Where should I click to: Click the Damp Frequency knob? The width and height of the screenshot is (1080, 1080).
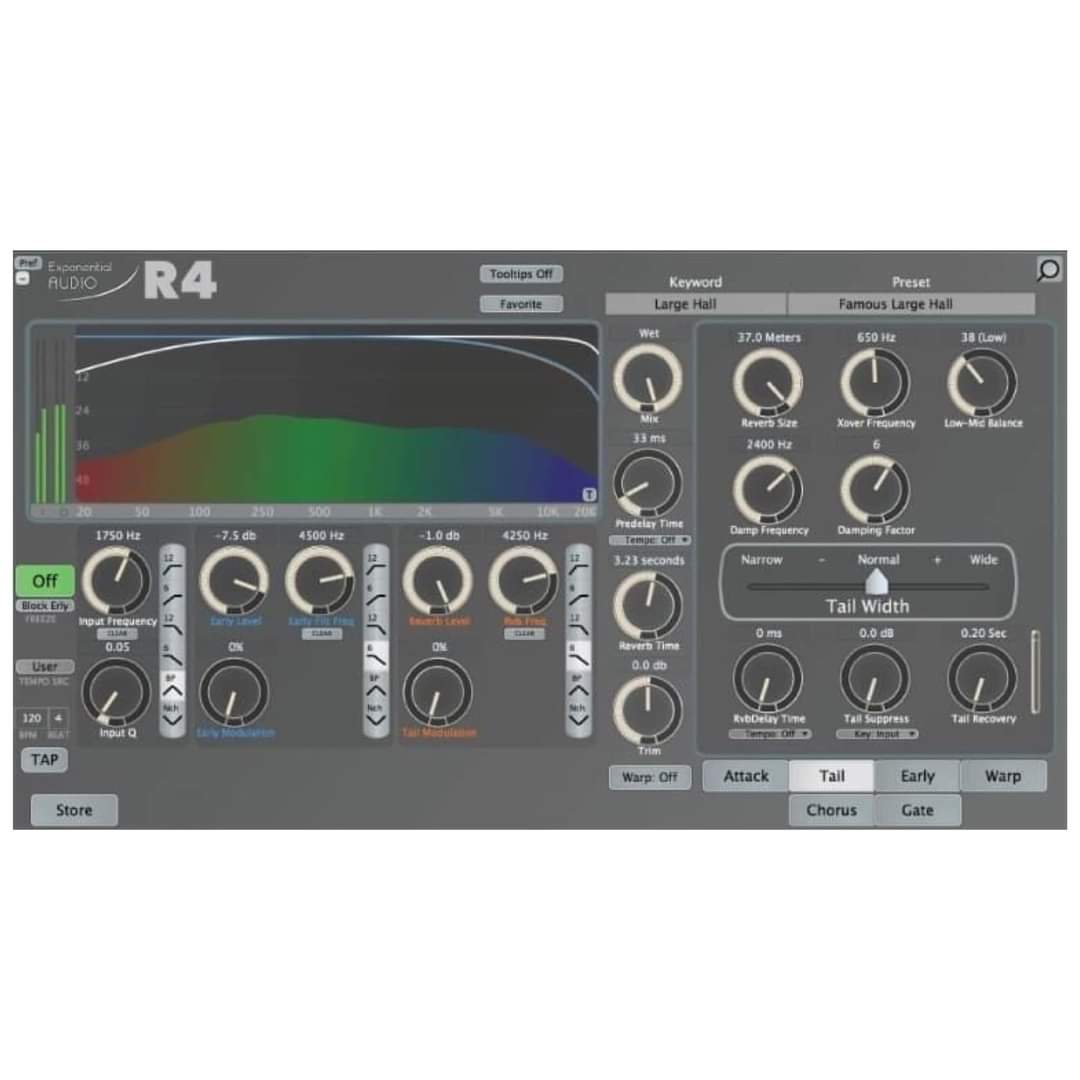[x=768, y=490]
